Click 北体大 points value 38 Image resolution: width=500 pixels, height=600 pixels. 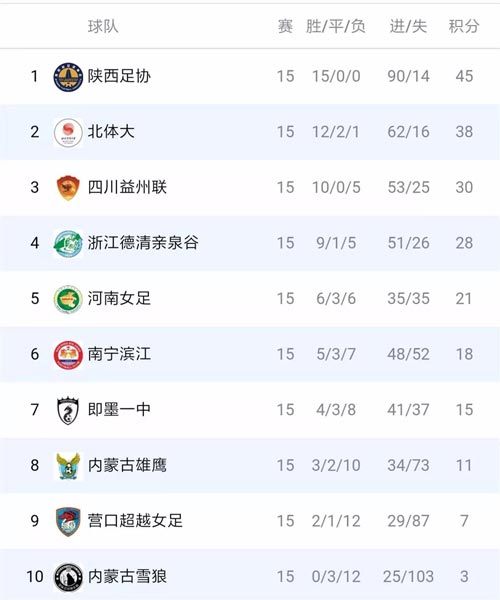pos(464,132)
